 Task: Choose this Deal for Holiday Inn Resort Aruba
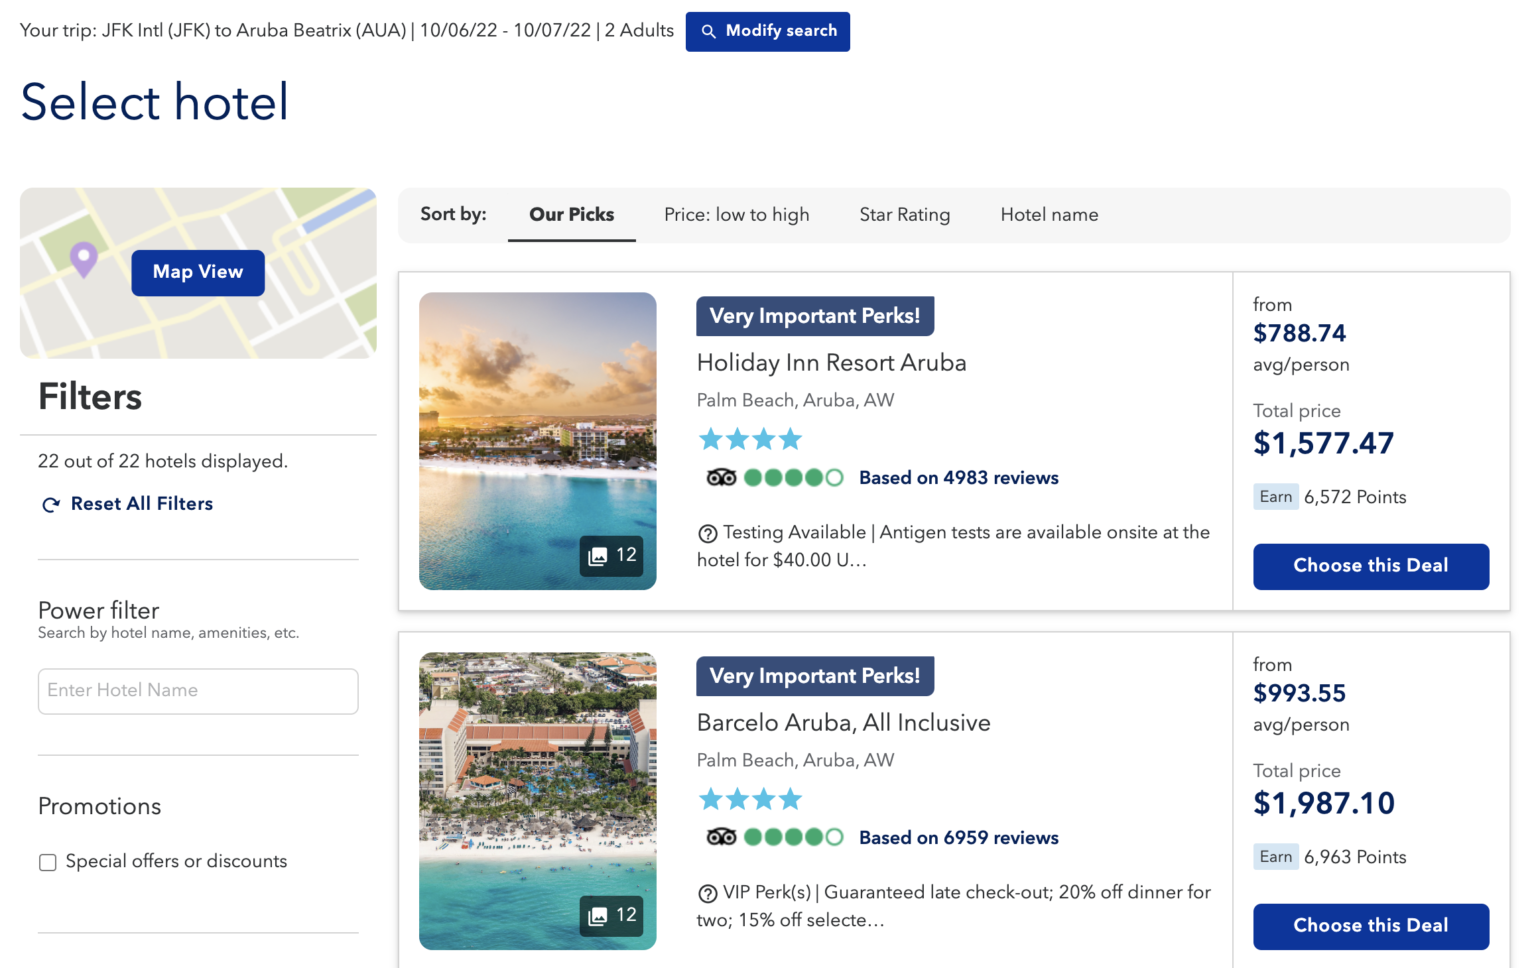1370,566
